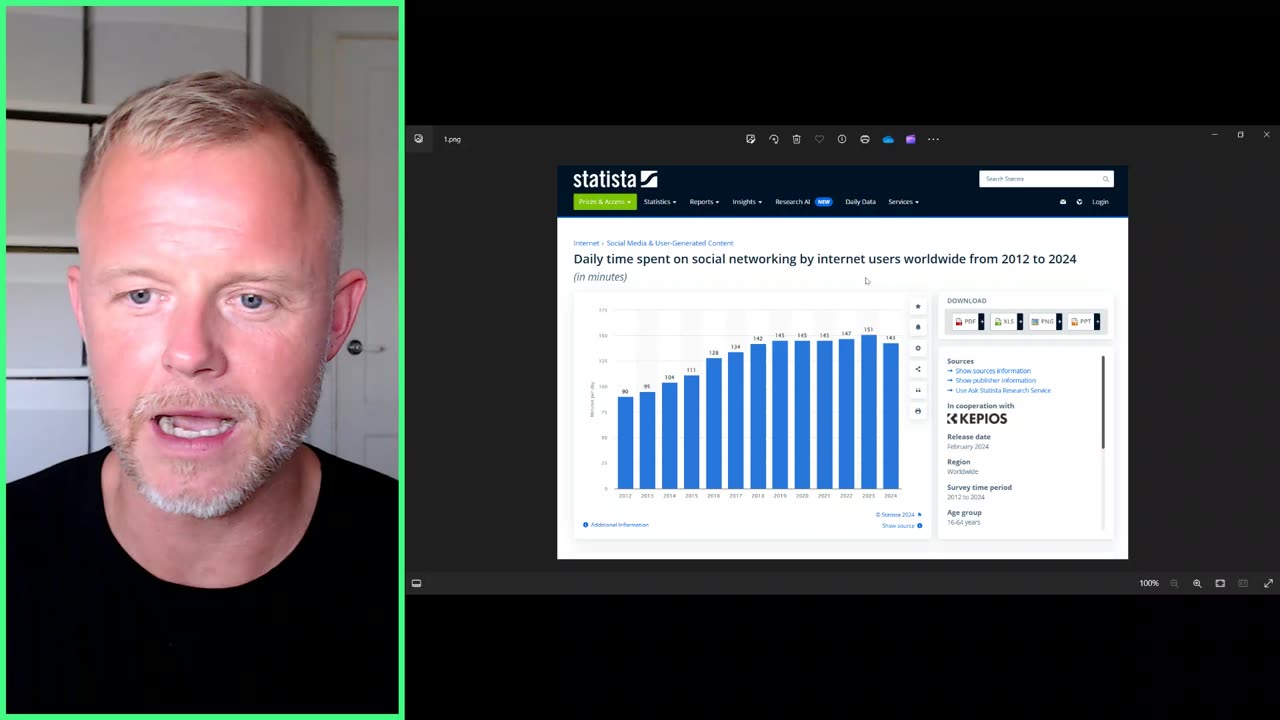Click the Internet breadcrumb link
Image resolution: width=1280 pixels, height=720 pixels.
[586, 243]
